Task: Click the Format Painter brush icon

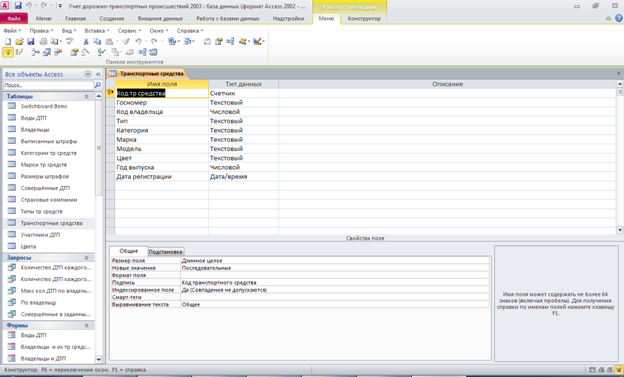Action: click(126, 41)
